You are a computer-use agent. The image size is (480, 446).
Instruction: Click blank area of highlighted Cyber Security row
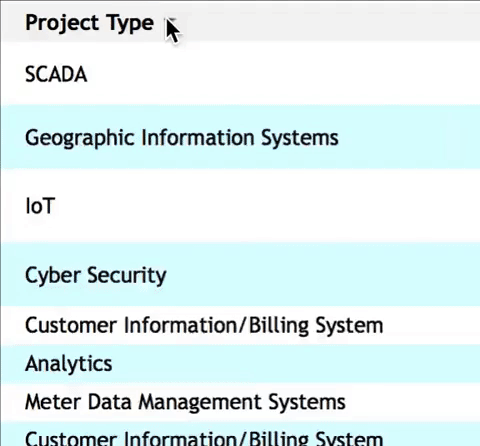point(323,274)
